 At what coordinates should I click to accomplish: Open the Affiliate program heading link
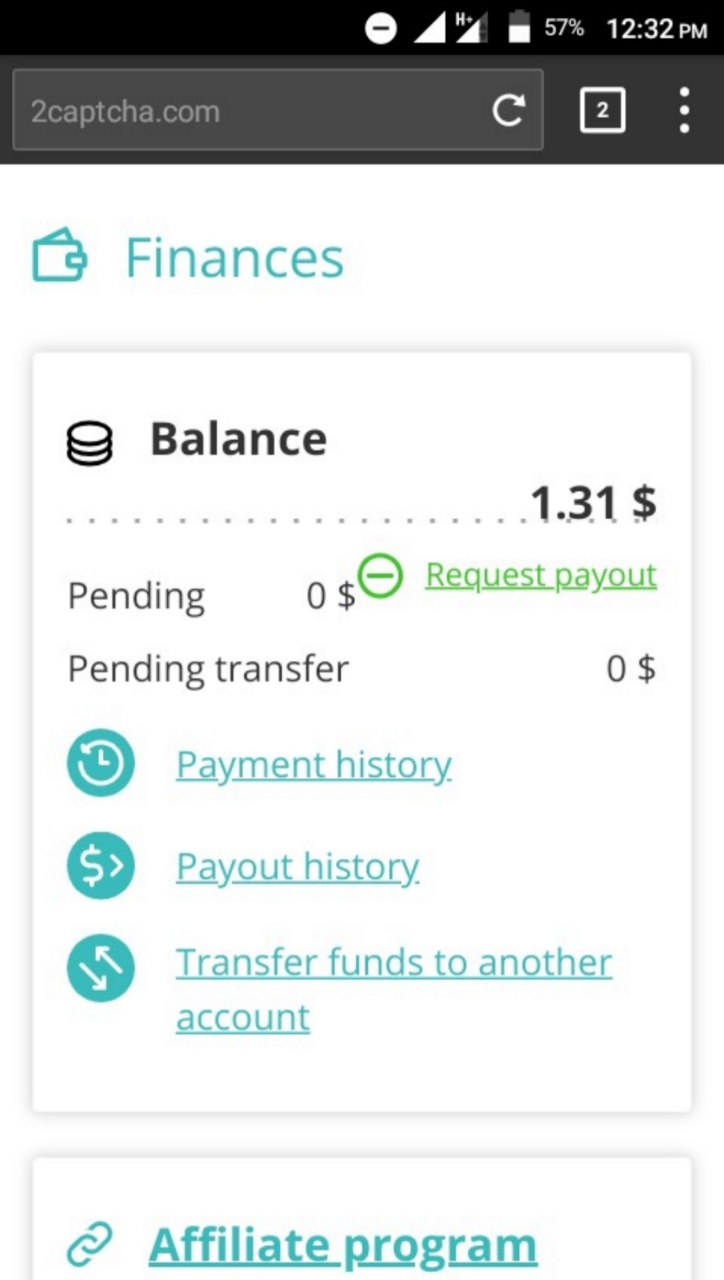click(343, 1245)
